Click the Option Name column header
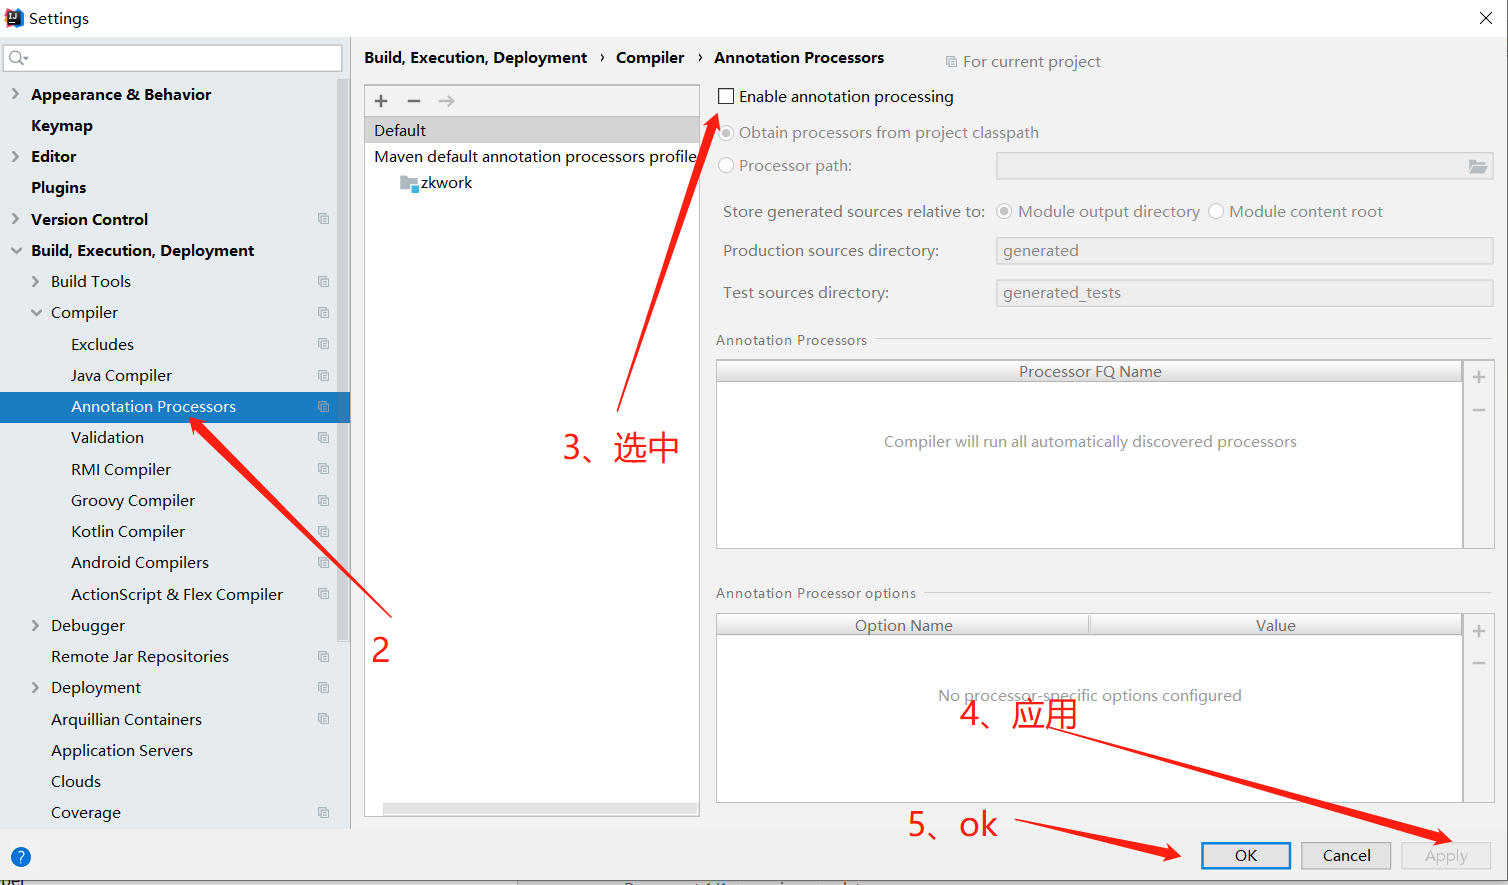 point(903,626)
